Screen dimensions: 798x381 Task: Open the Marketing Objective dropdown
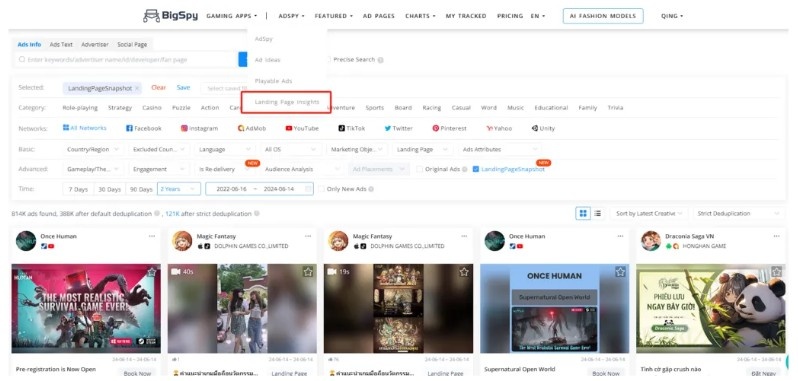click(357, 150)
